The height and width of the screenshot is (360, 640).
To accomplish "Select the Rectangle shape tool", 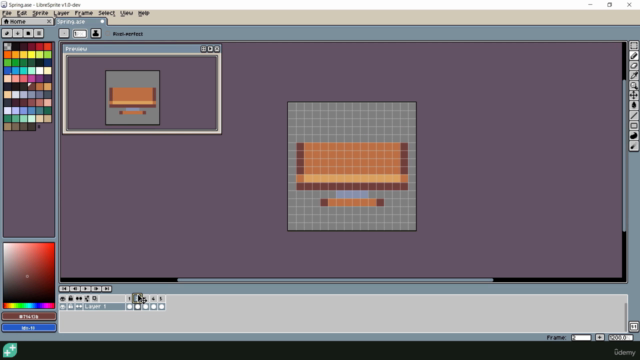I will point(633,126).
